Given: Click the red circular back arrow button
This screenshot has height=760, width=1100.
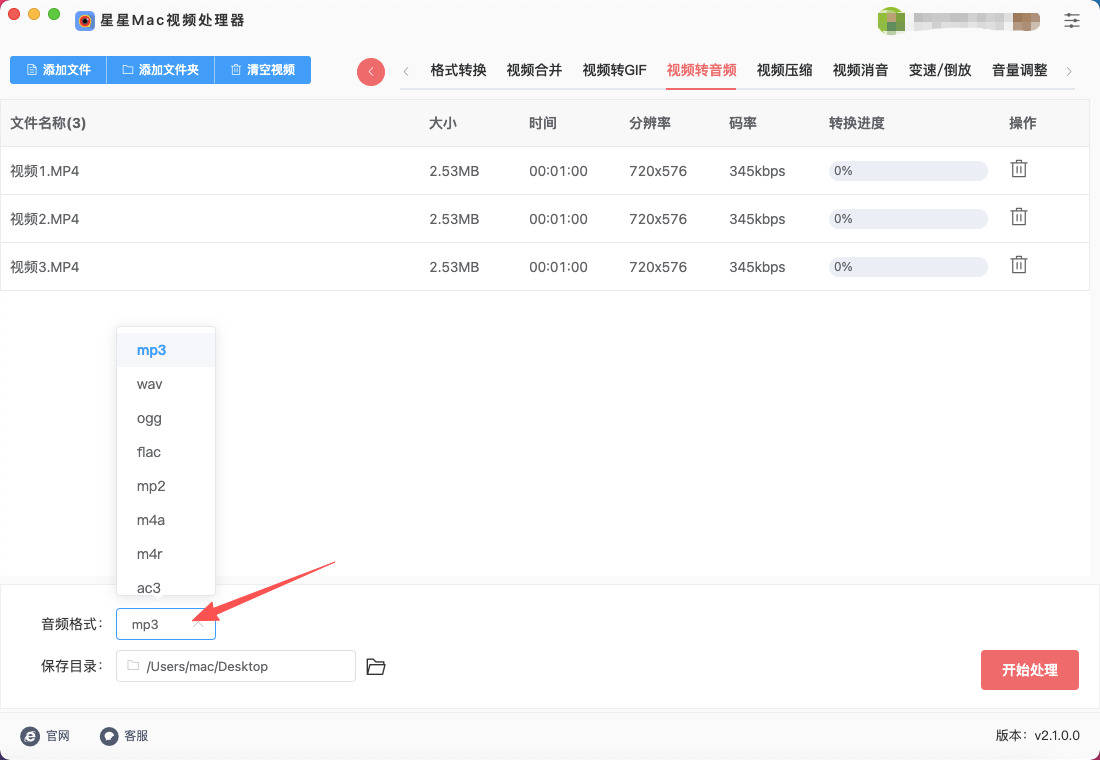Looking at the screenshot, I should coord(371,71).
